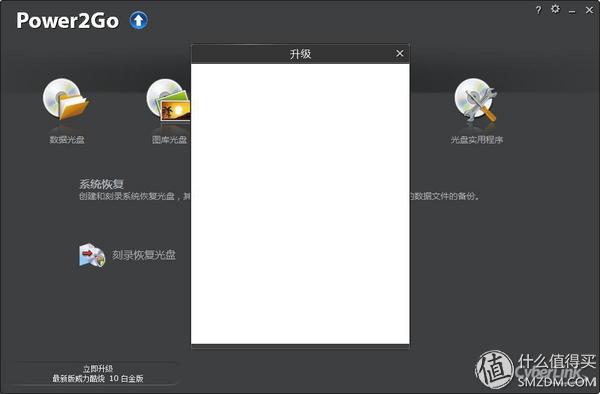Open settings via the gear icon
This screenshot has width=600, height=394.
click(x=555, y=9)
